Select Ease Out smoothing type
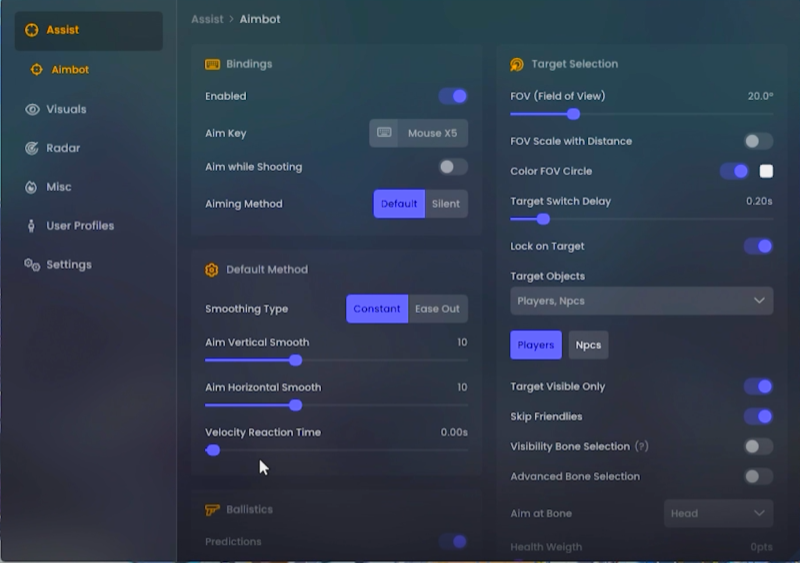 (x=437, y=309)
